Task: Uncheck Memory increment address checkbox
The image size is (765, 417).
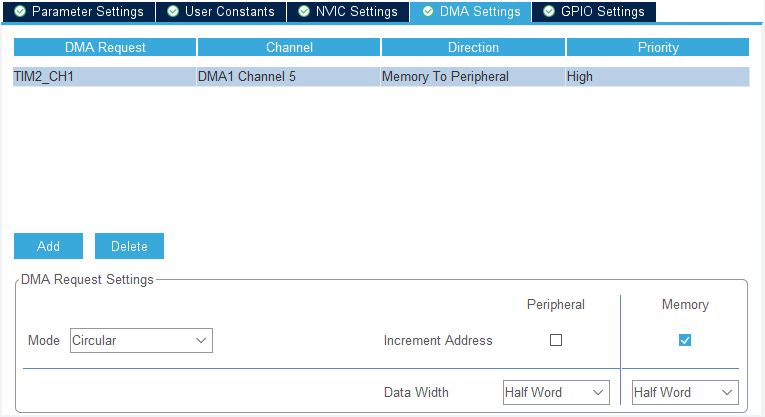Action: (685, 340)
